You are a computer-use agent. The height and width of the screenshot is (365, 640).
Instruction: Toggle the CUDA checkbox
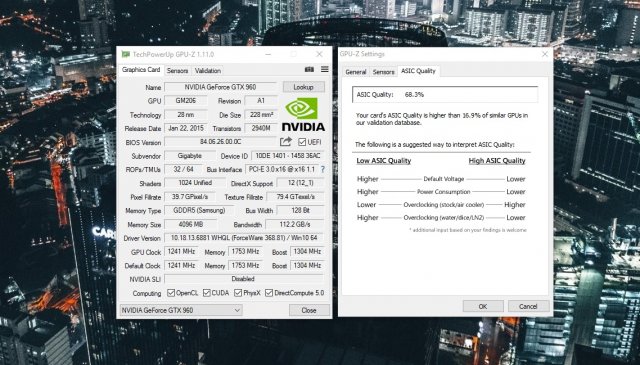207,293
